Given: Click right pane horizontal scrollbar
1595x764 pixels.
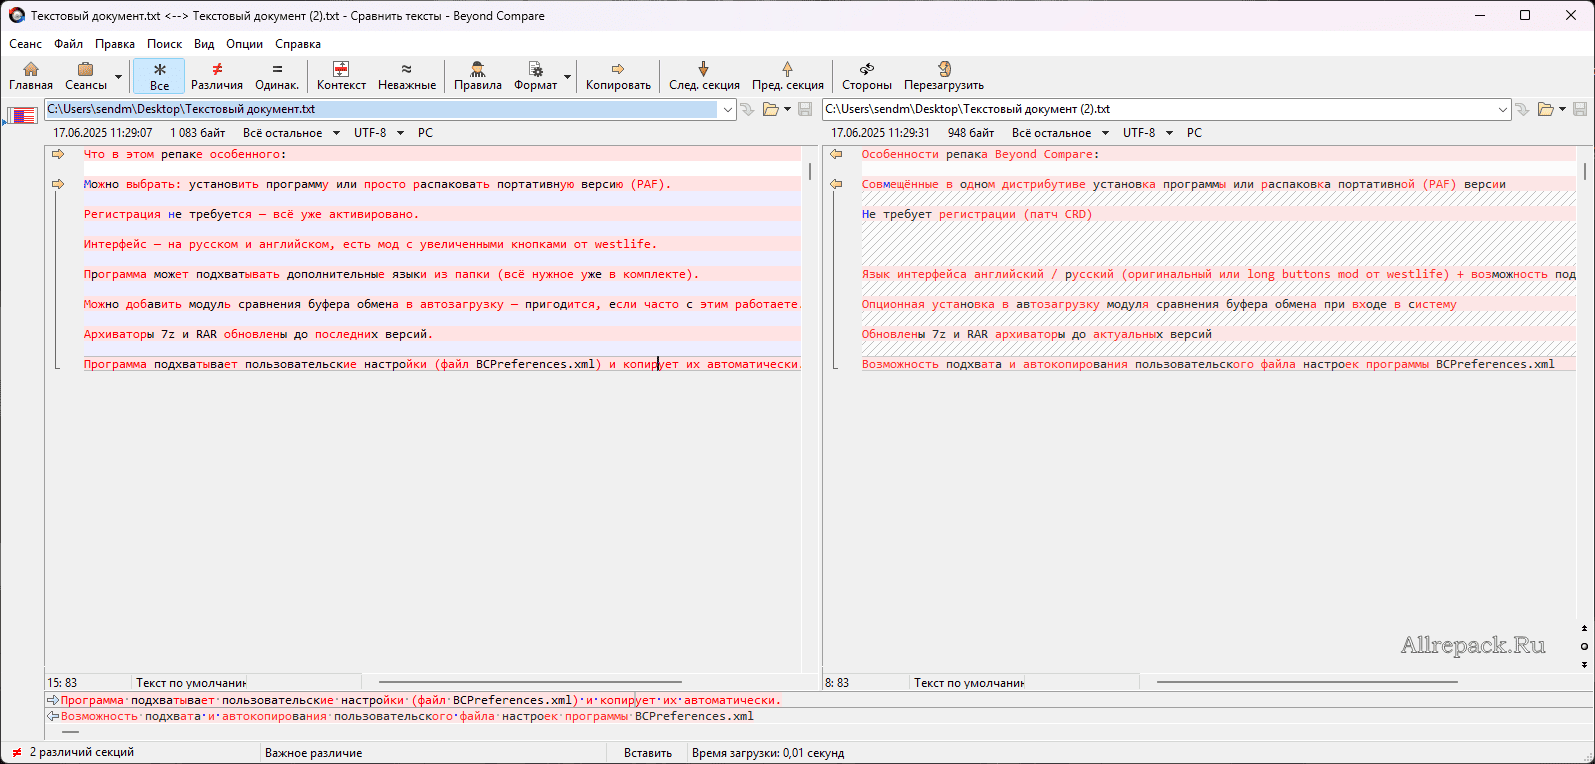Looking at the screenshot, I should click(1307, 683).
